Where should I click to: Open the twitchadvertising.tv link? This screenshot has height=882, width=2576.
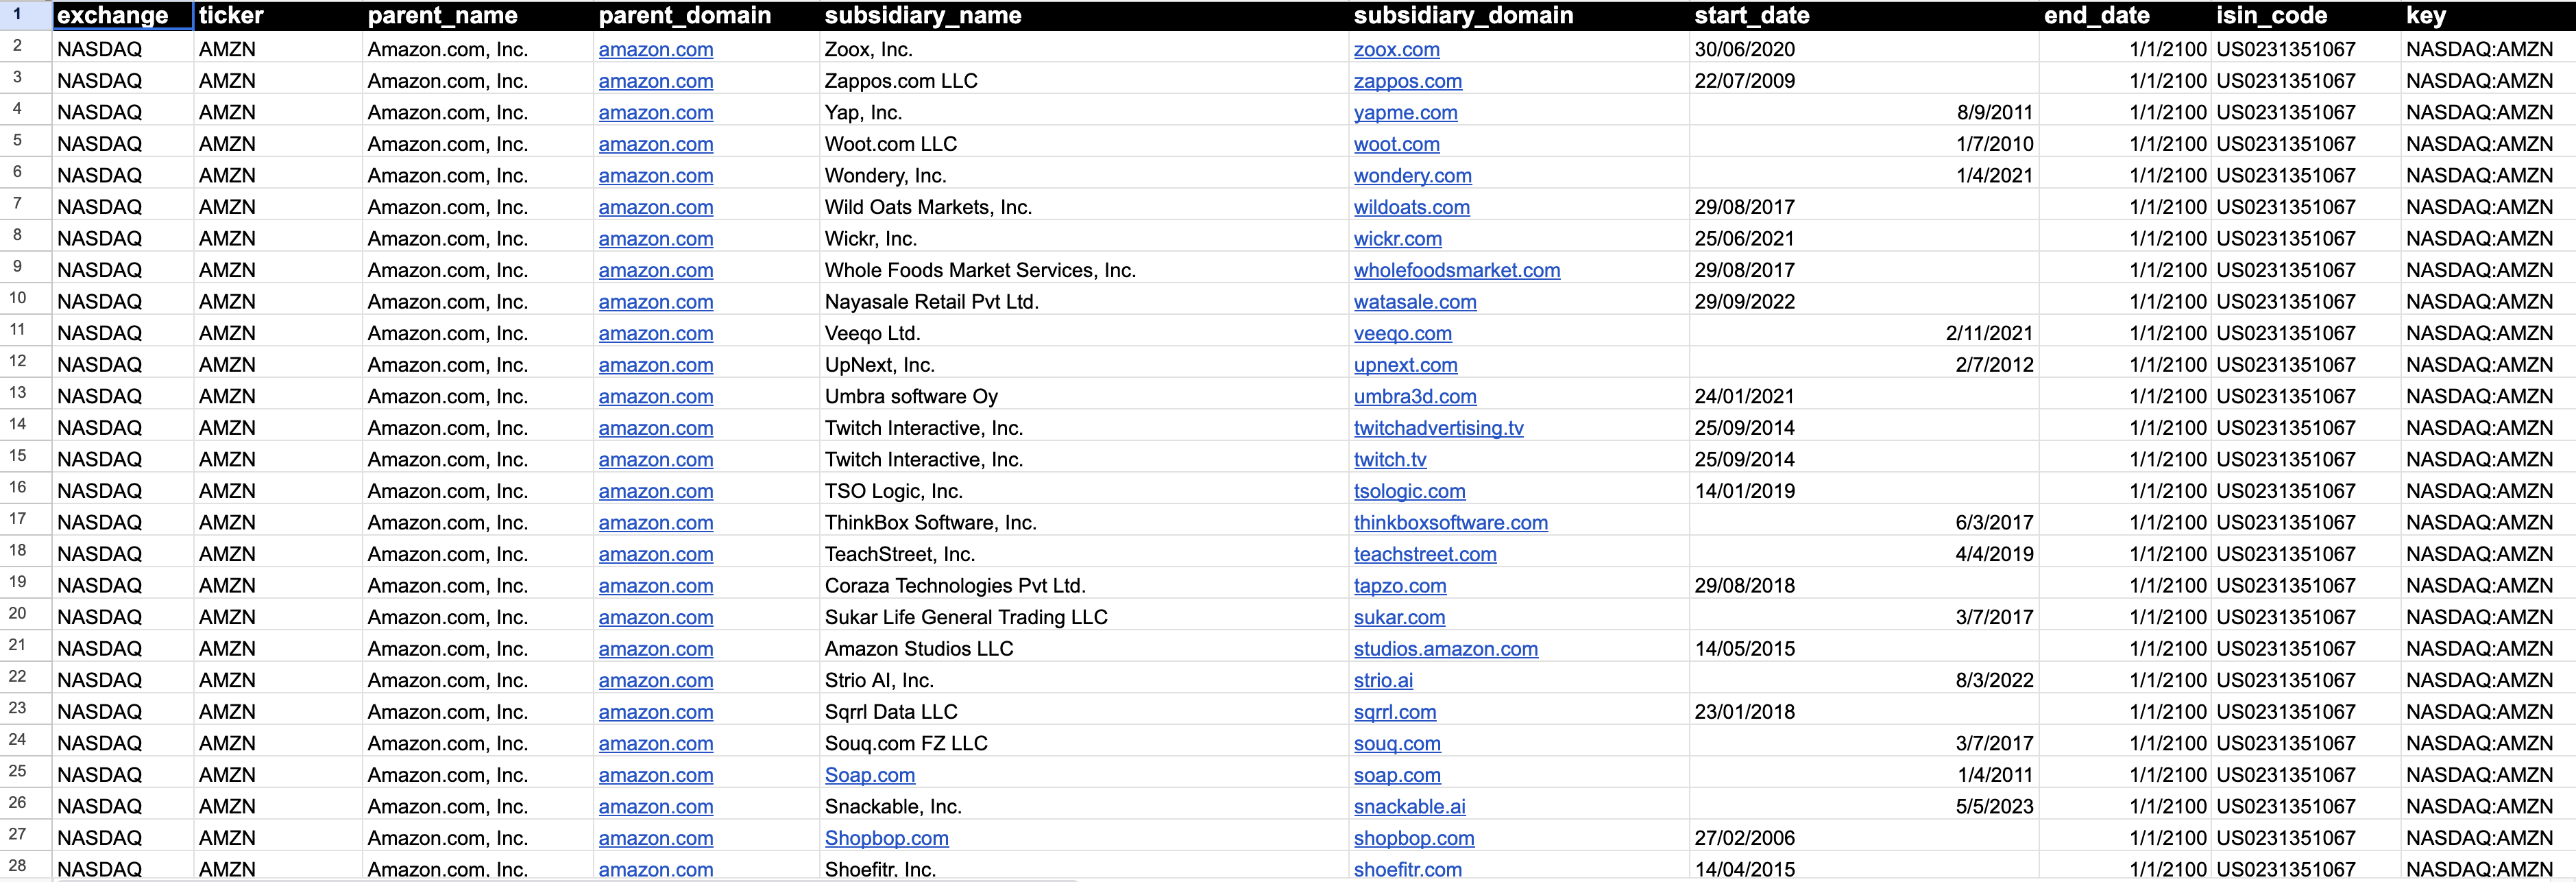tap(1438, 428)
